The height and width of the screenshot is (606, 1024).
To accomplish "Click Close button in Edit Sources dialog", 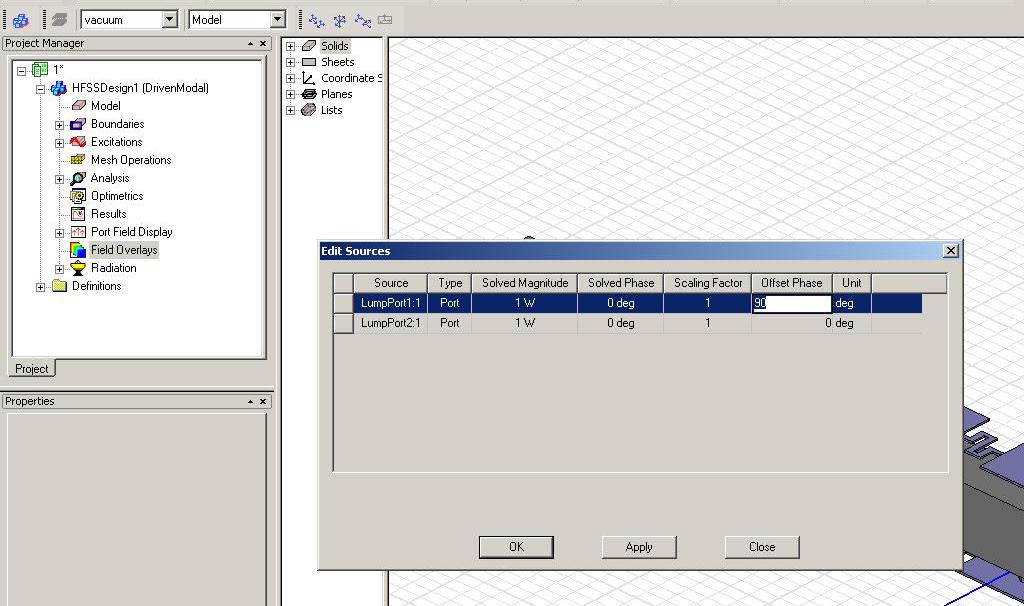I will [761, 547].
